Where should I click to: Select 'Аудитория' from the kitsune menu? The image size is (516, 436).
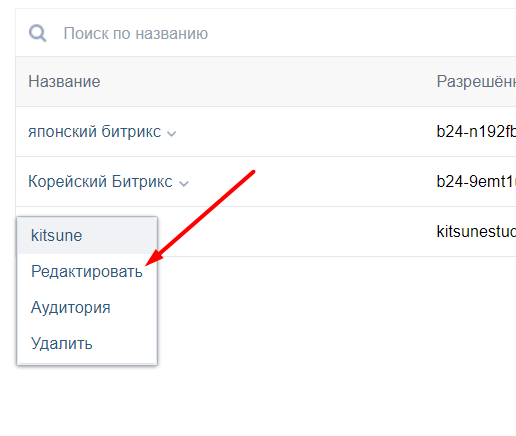[70, 307]
